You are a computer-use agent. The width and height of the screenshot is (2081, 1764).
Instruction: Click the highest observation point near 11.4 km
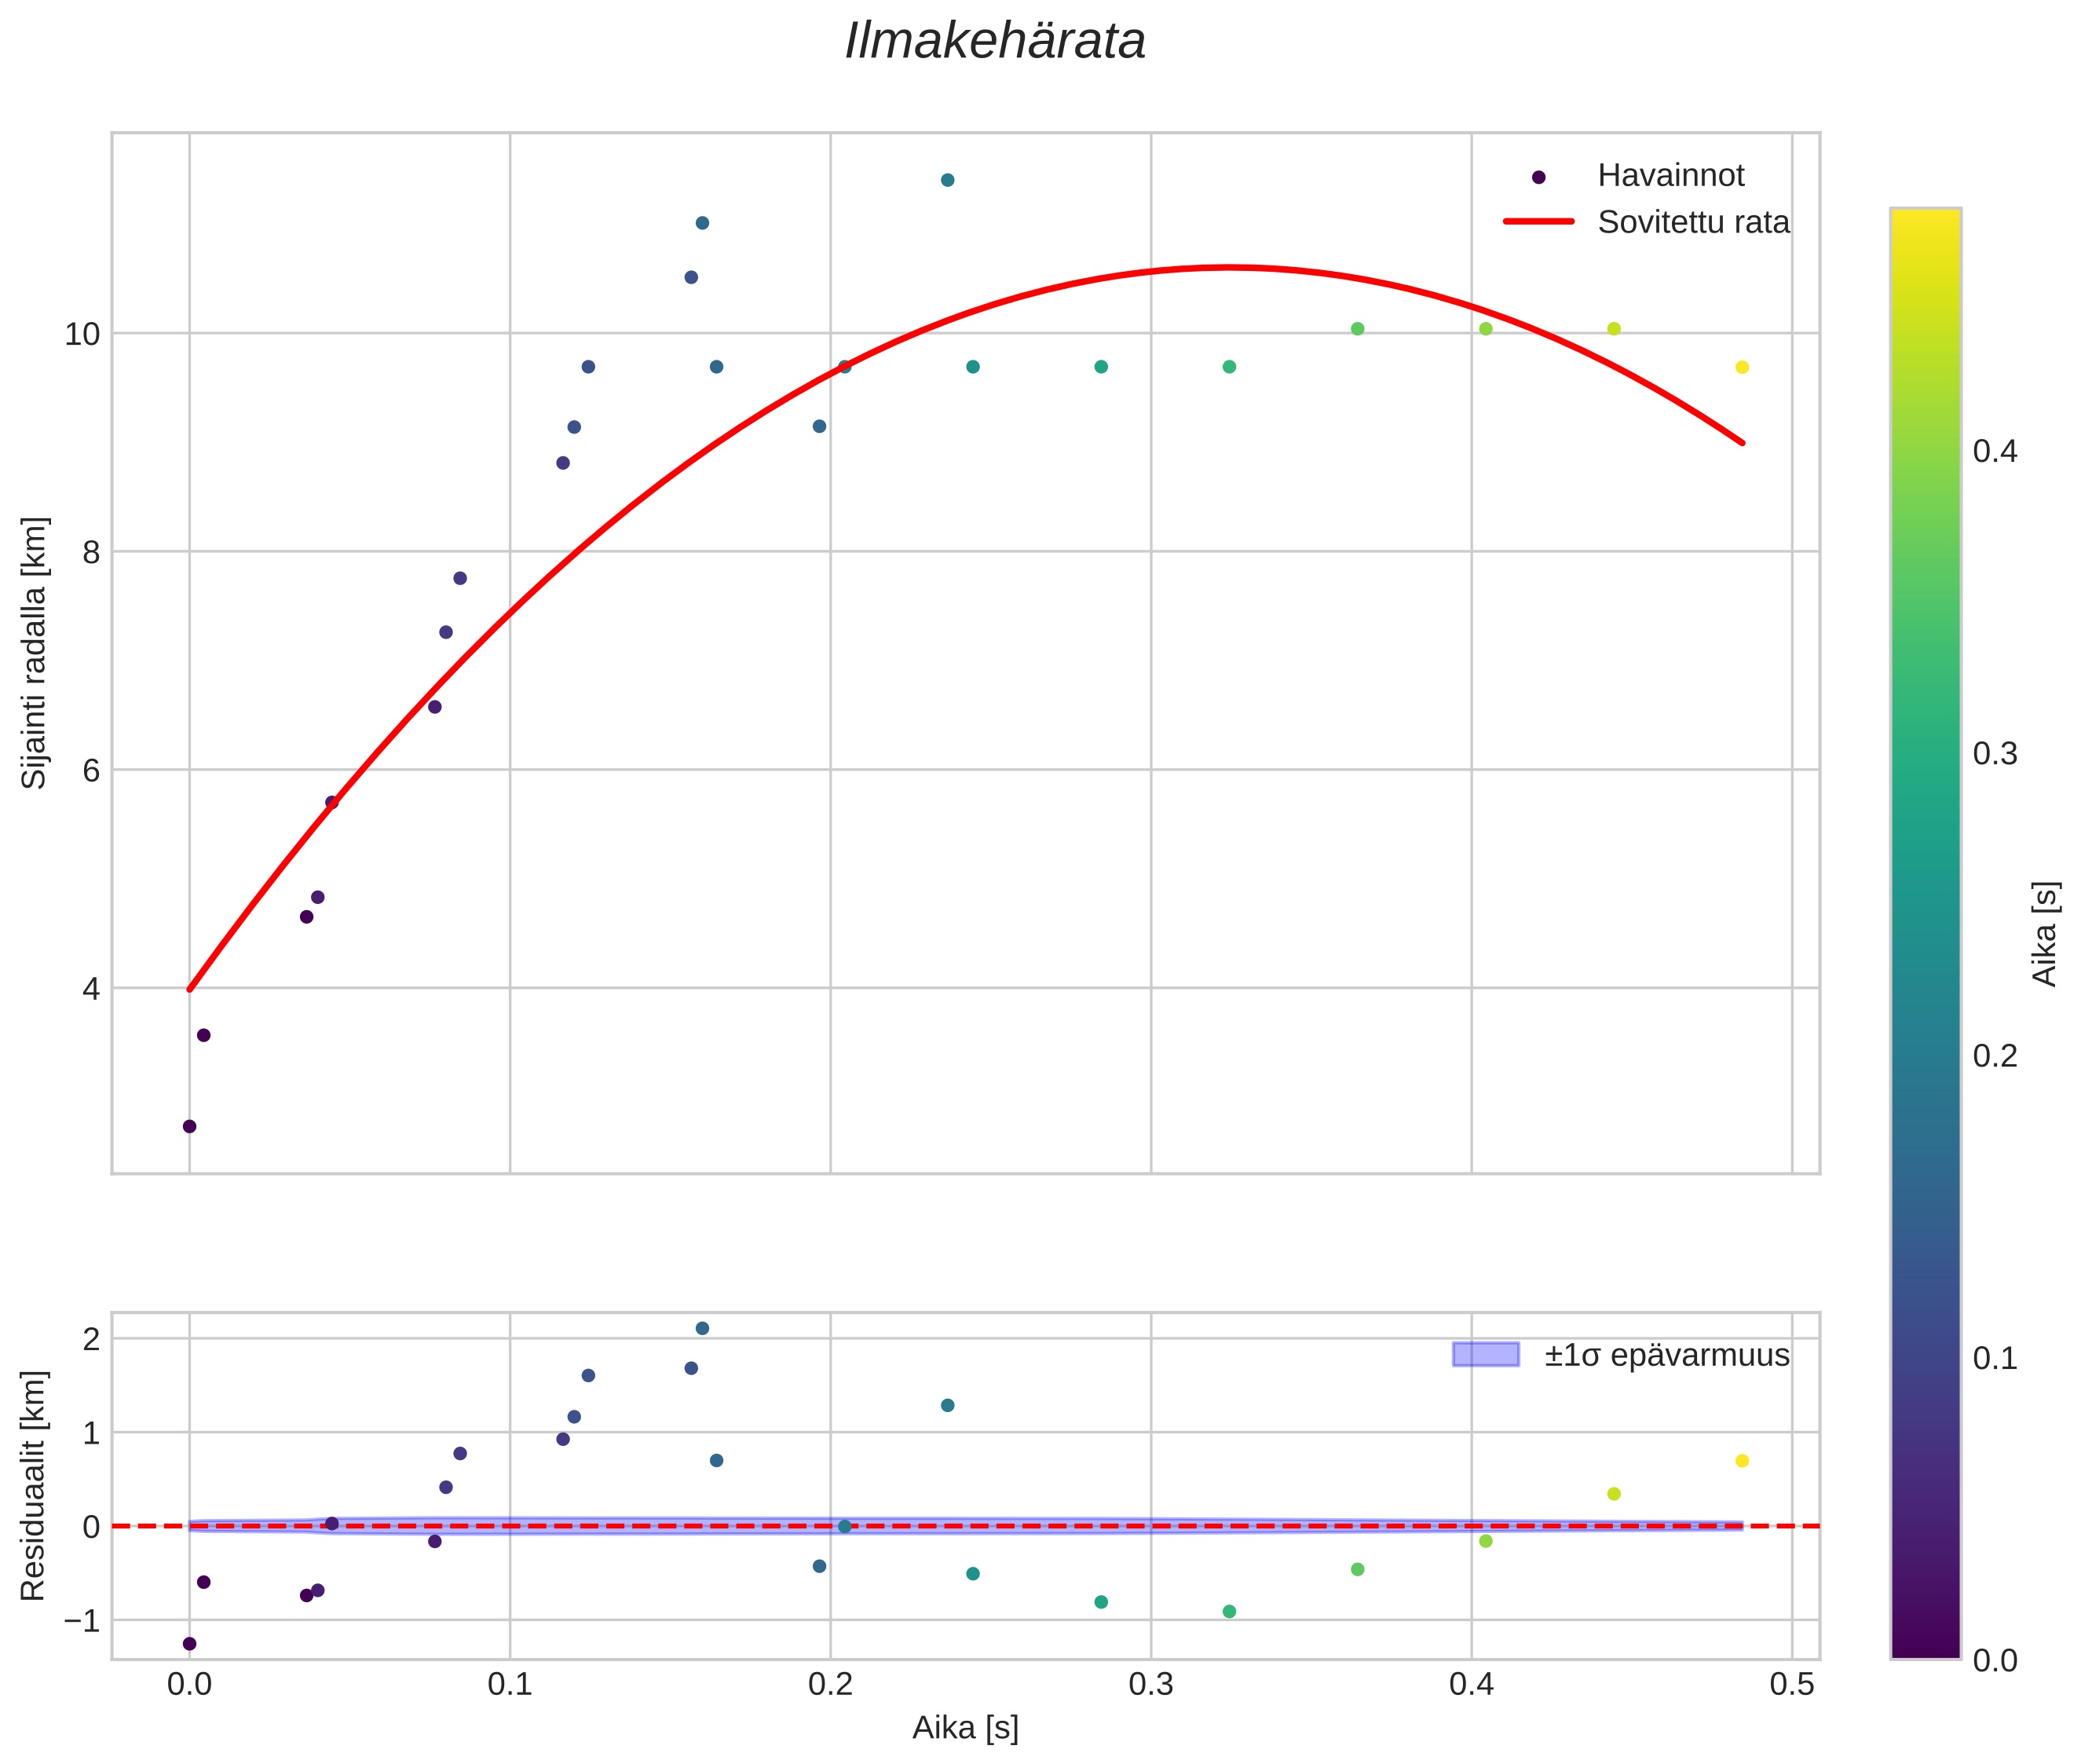[x=947, y=180]
